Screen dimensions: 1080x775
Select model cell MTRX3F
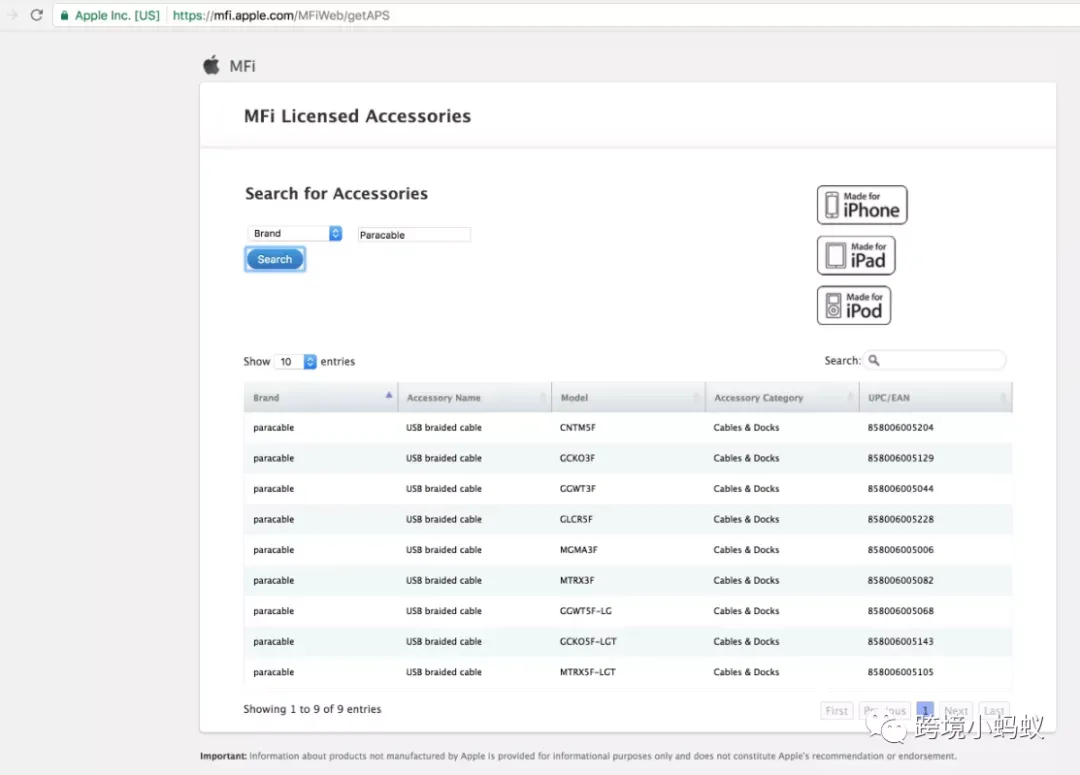point(577,580)
